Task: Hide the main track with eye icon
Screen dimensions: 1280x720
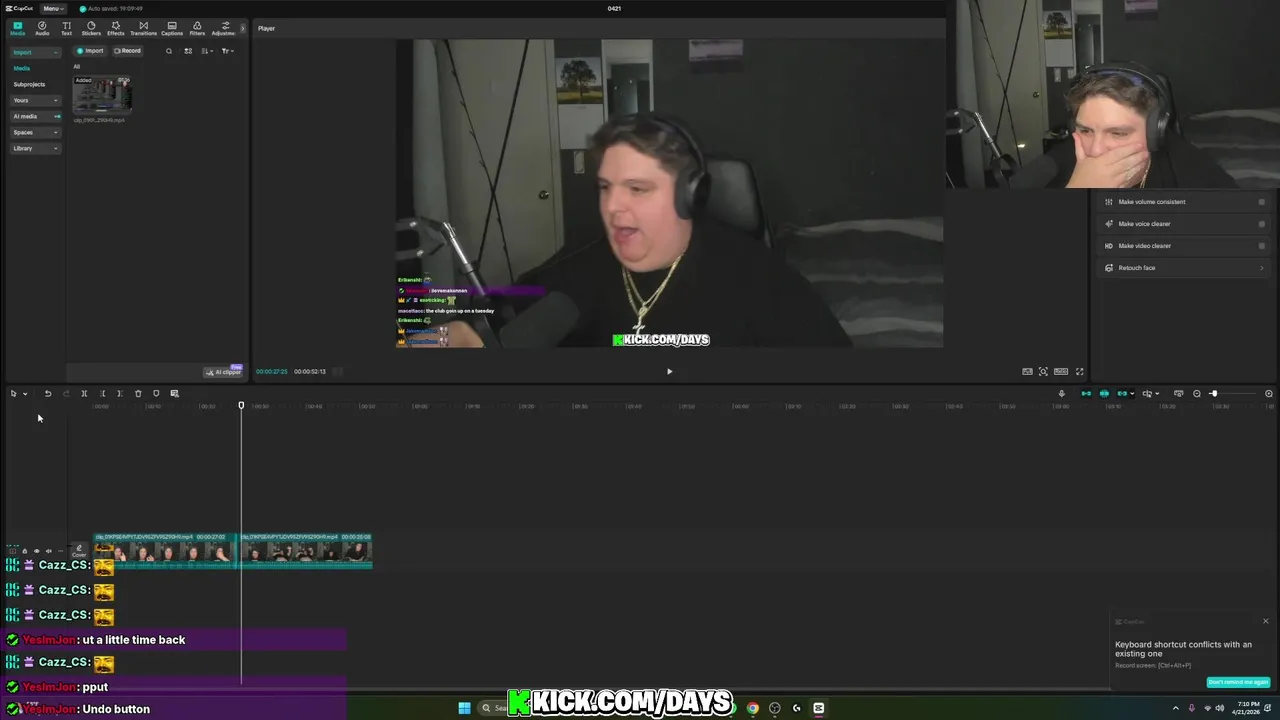Action: tap(37, 551)
